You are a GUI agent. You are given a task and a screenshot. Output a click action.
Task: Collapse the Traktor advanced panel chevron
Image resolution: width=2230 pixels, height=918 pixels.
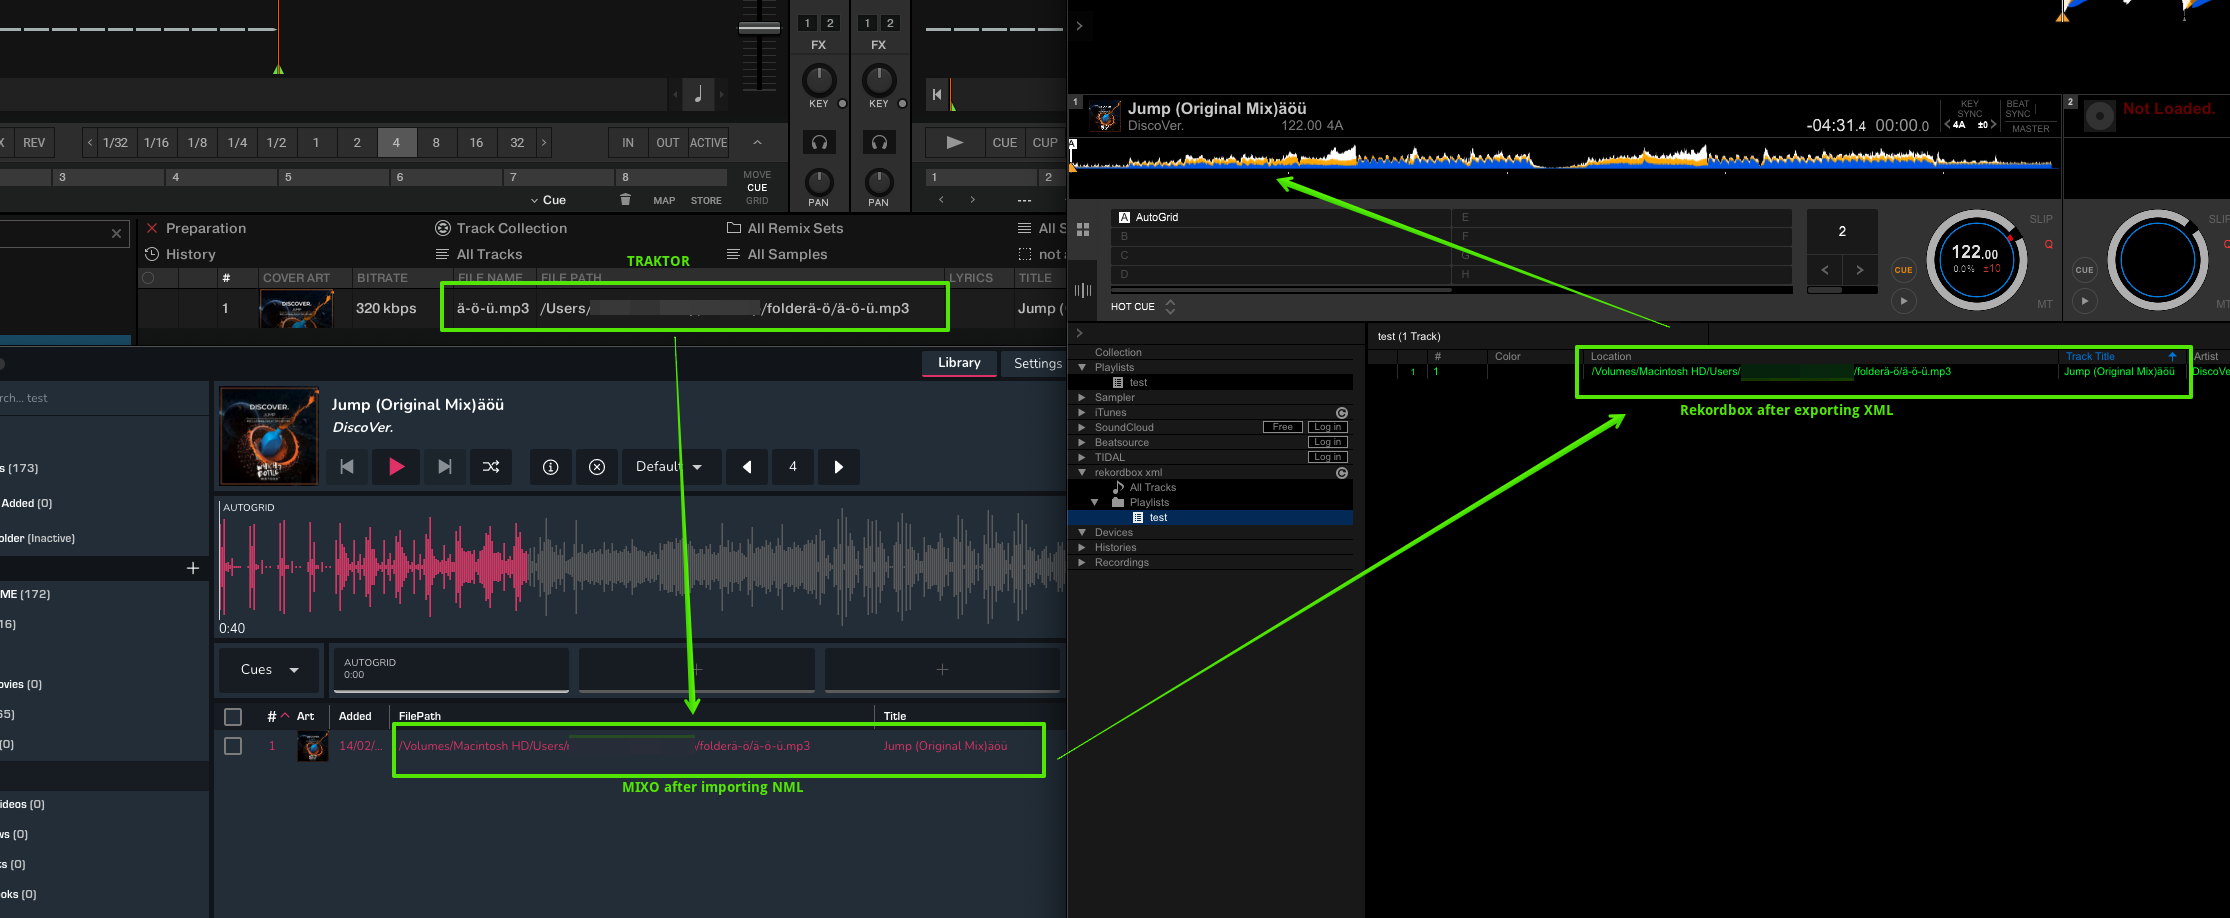[x=757, y=142]
